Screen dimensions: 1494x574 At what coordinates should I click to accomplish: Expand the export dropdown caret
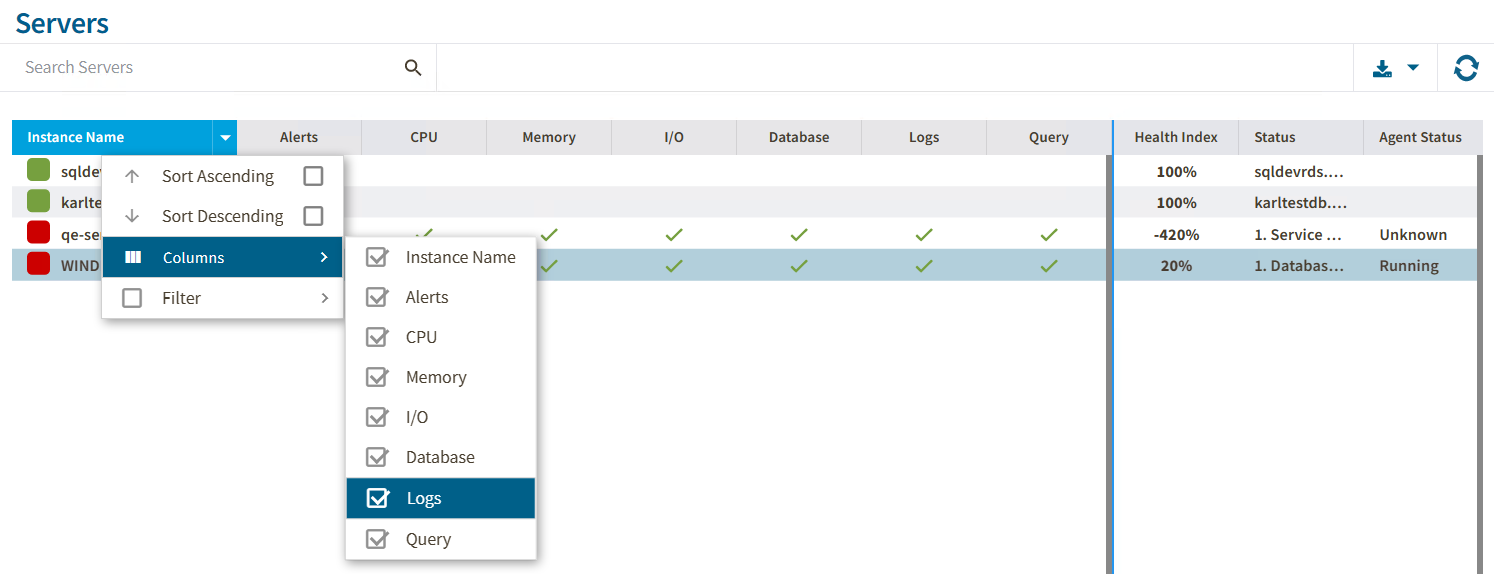[1413, 68]
